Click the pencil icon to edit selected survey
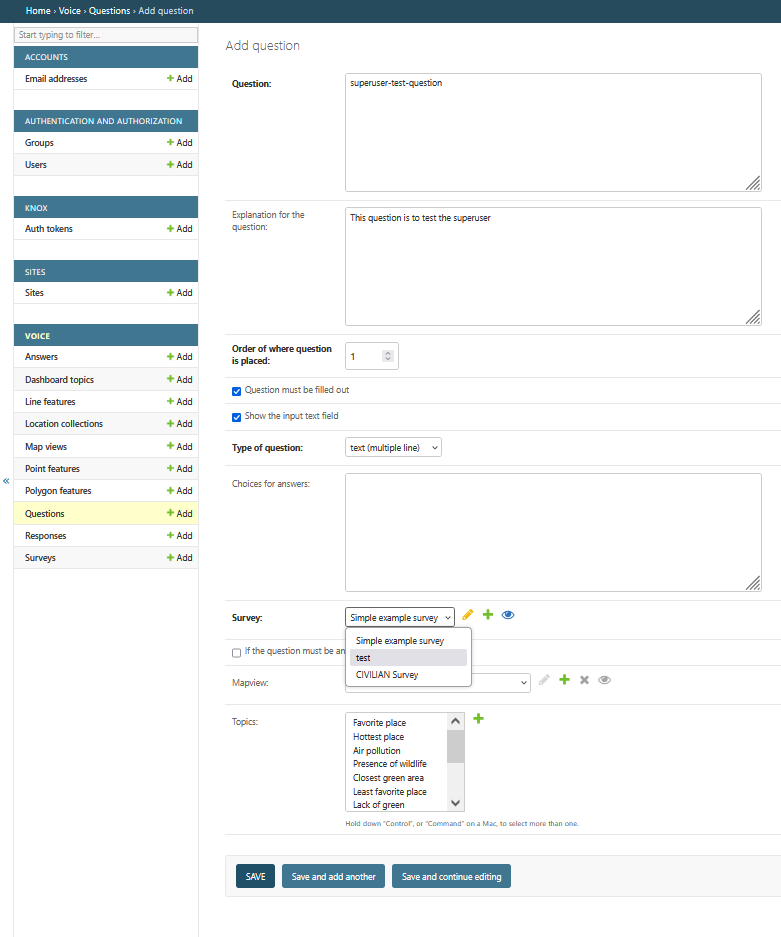The width and height of the screenshot is (781, 937). coord(468,615)
